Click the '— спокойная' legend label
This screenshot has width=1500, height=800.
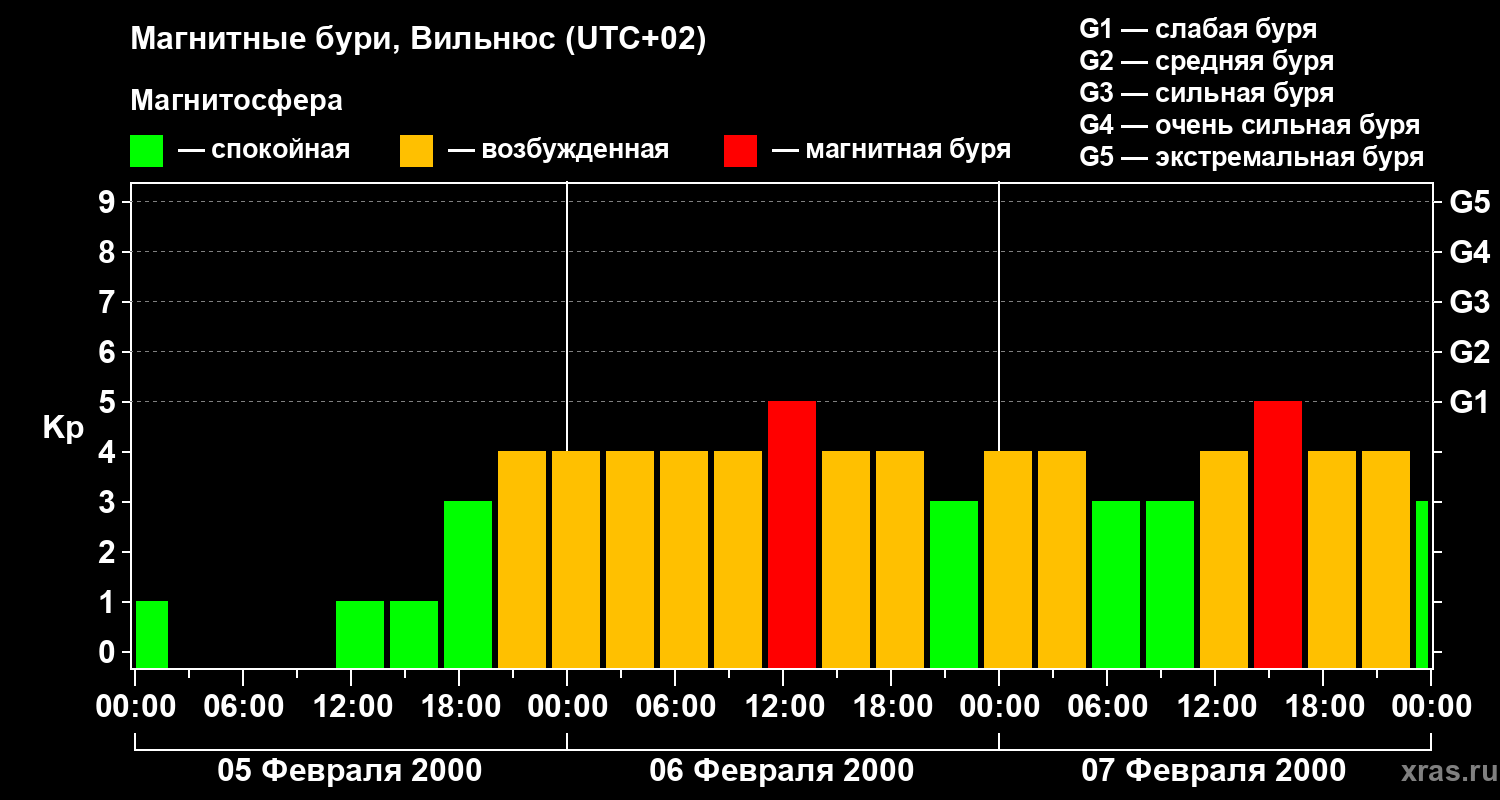click(264, 150)
